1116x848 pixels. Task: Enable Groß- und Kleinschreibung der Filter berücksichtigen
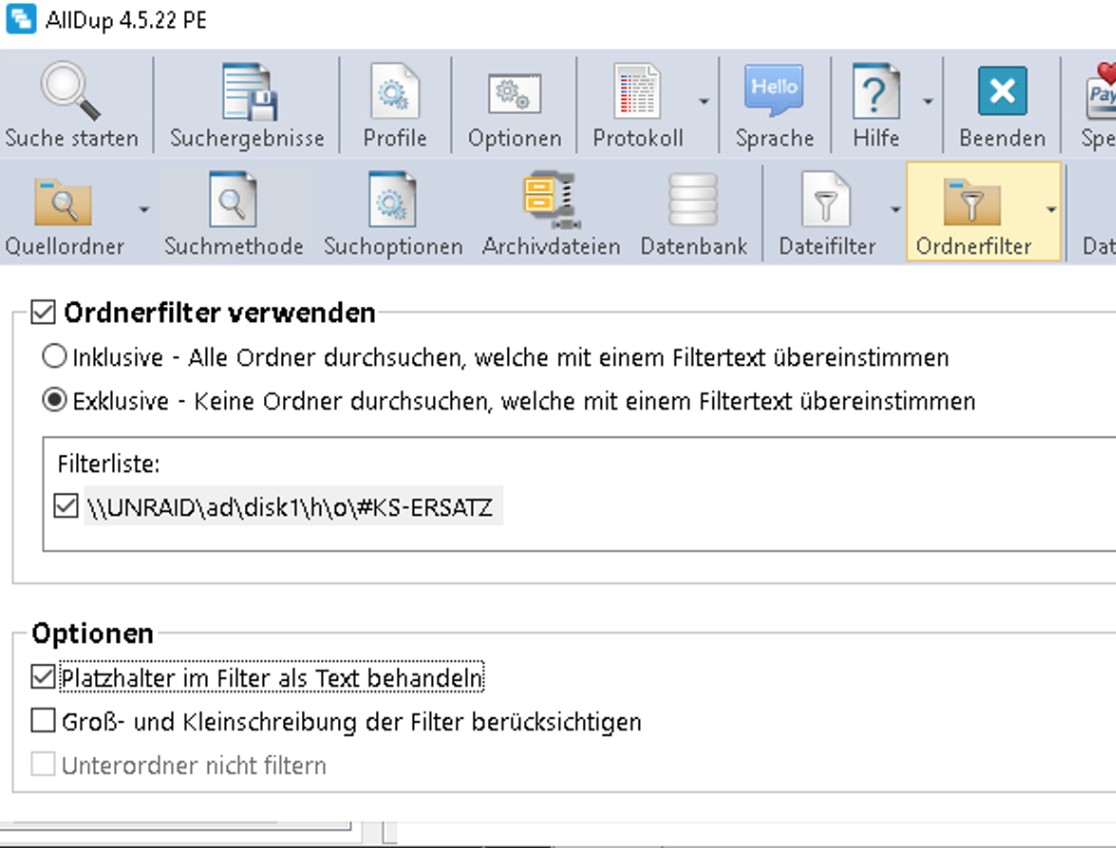tap(43, 721)
